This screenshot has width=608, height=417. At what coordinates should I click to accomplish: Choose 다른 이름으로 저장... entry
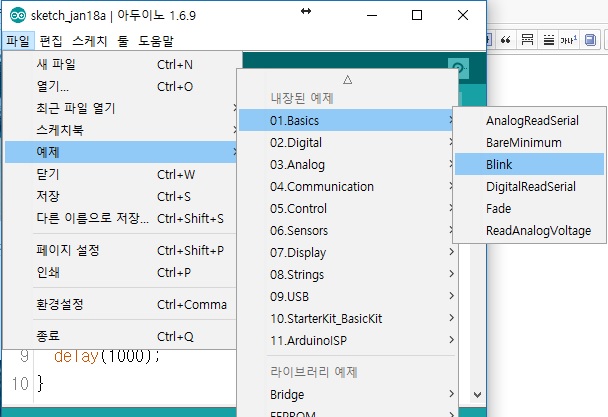121,218
